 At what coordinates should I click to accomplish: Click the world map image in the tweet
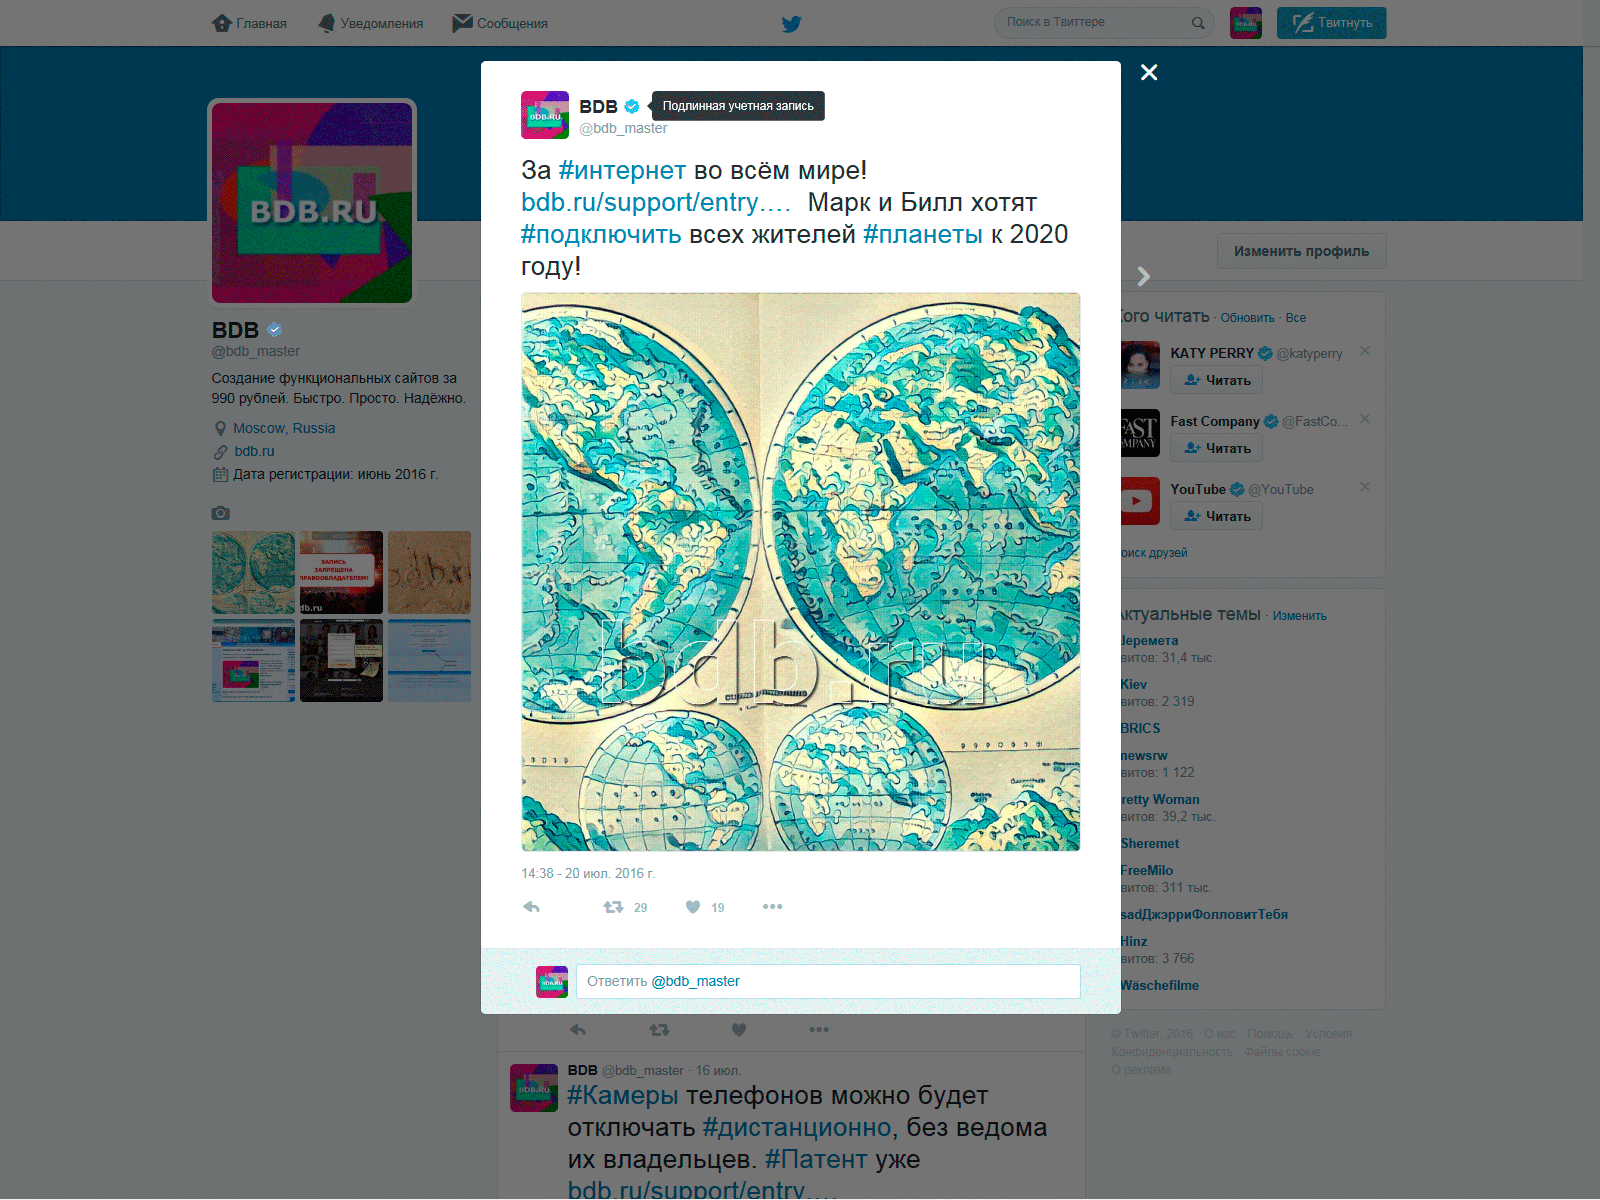[801, 572]
